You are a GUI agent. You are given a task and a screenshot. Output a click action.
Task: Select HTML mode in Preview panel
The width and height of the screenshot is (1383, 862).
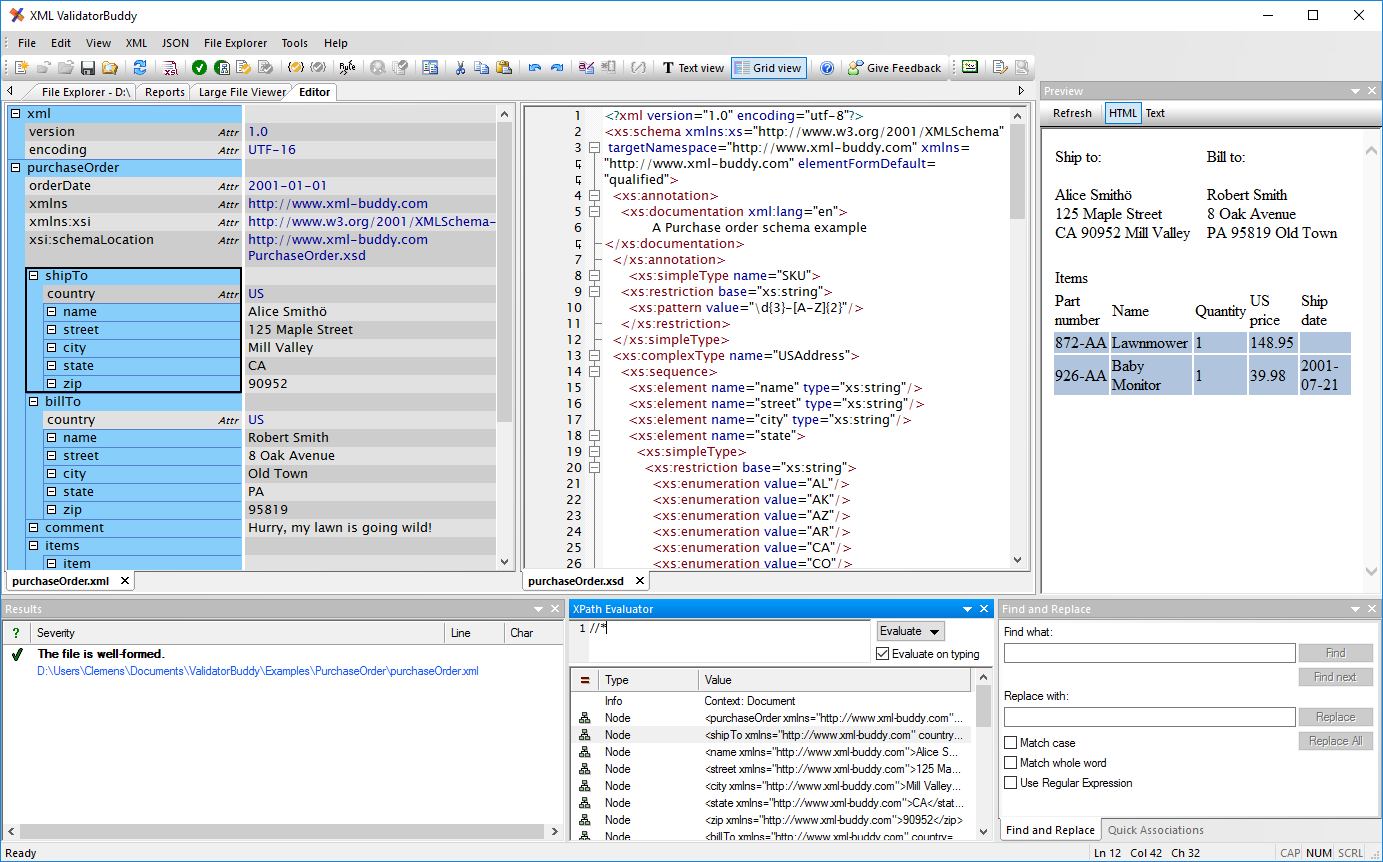pos(1123,113)
